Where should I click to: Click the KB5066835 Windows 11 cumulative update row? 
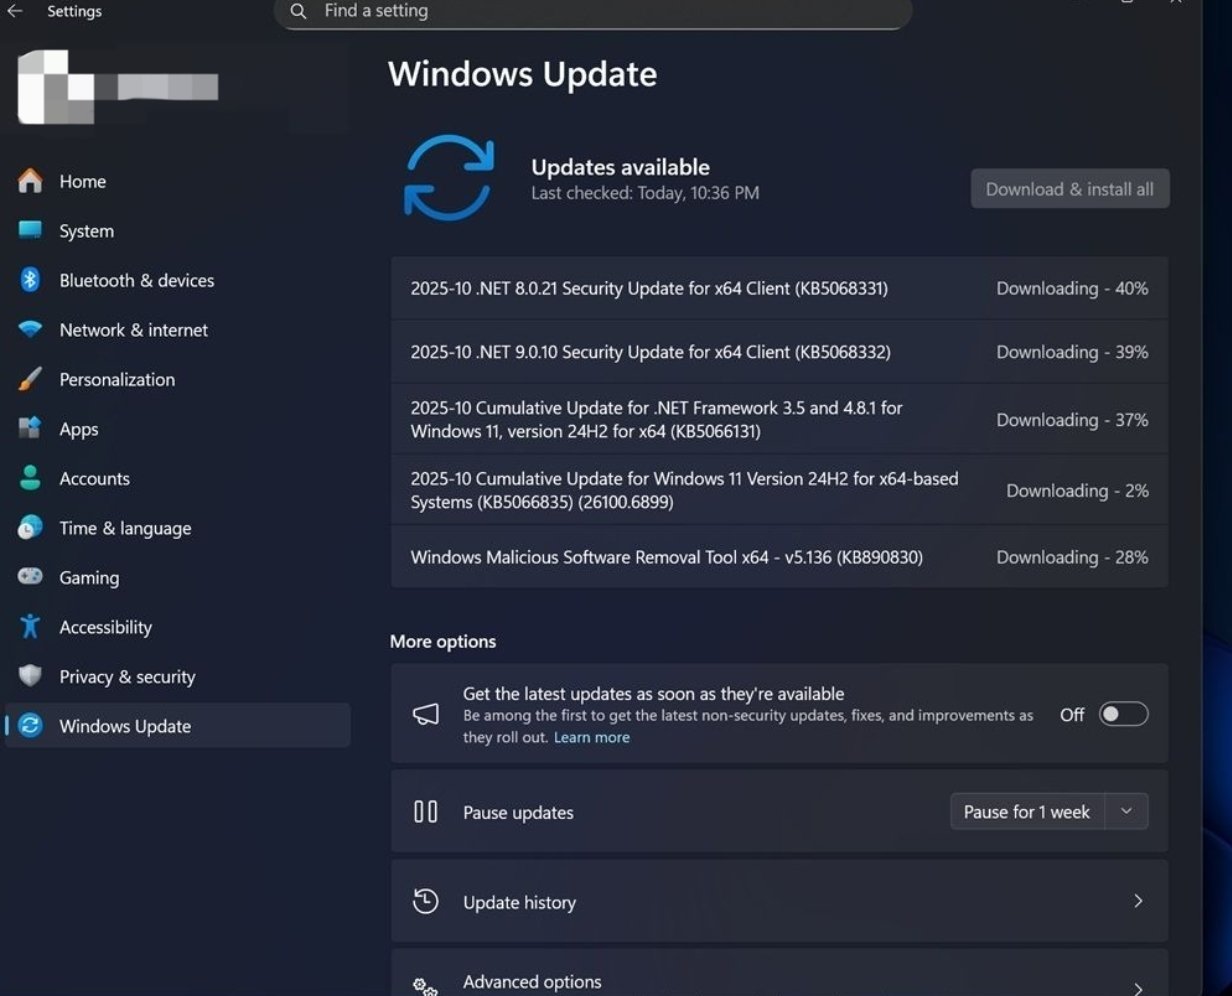(x=779, y=491)
